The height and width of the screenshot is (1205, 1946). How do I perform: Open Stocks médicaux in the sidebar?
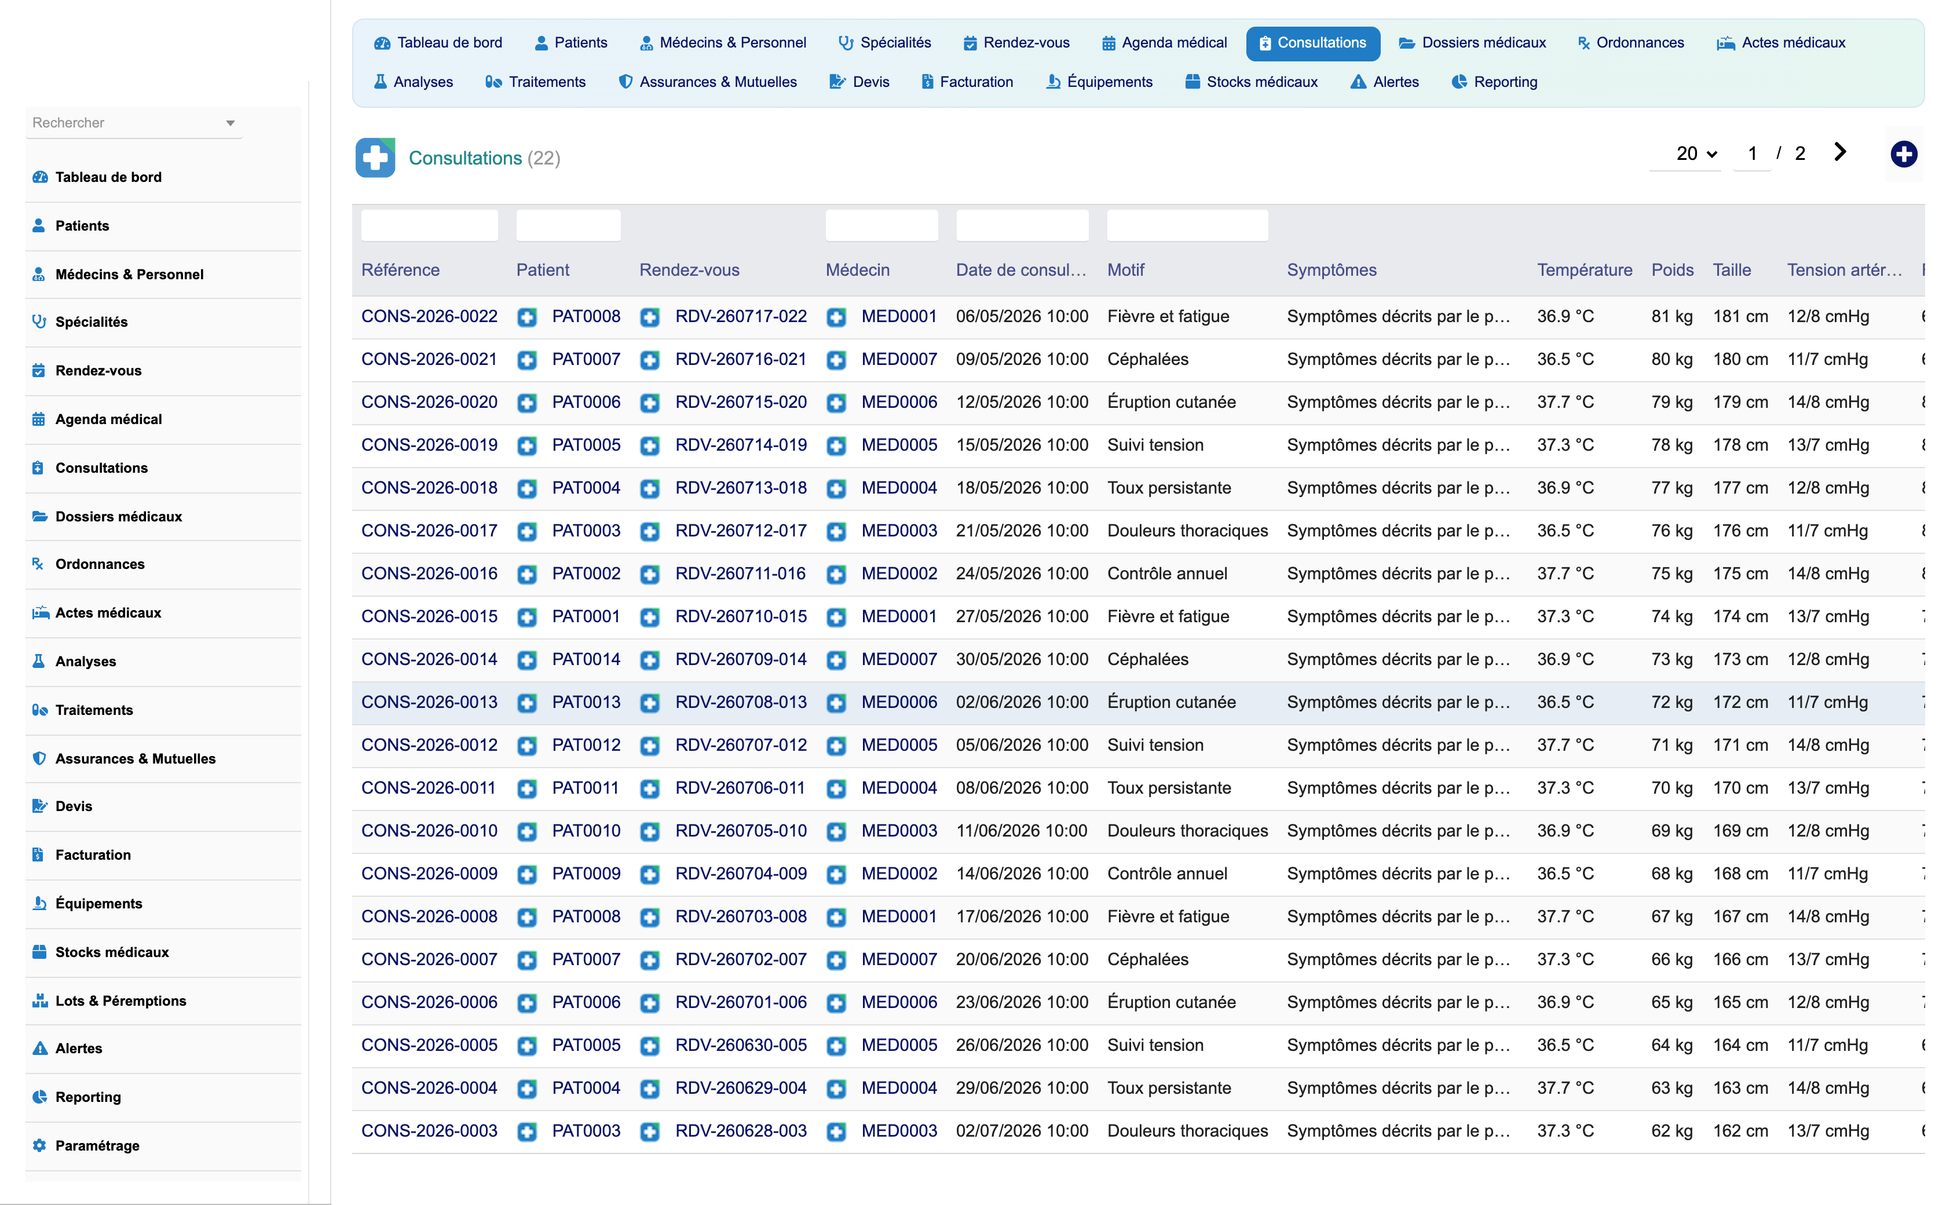tap(112, 952)
